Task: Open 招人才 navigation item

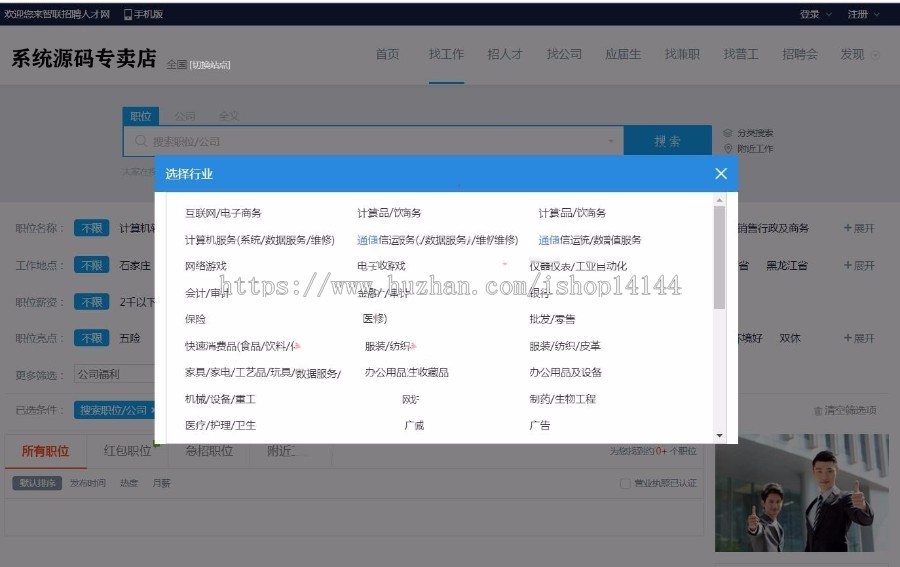Action: click(x=505, y=55)
